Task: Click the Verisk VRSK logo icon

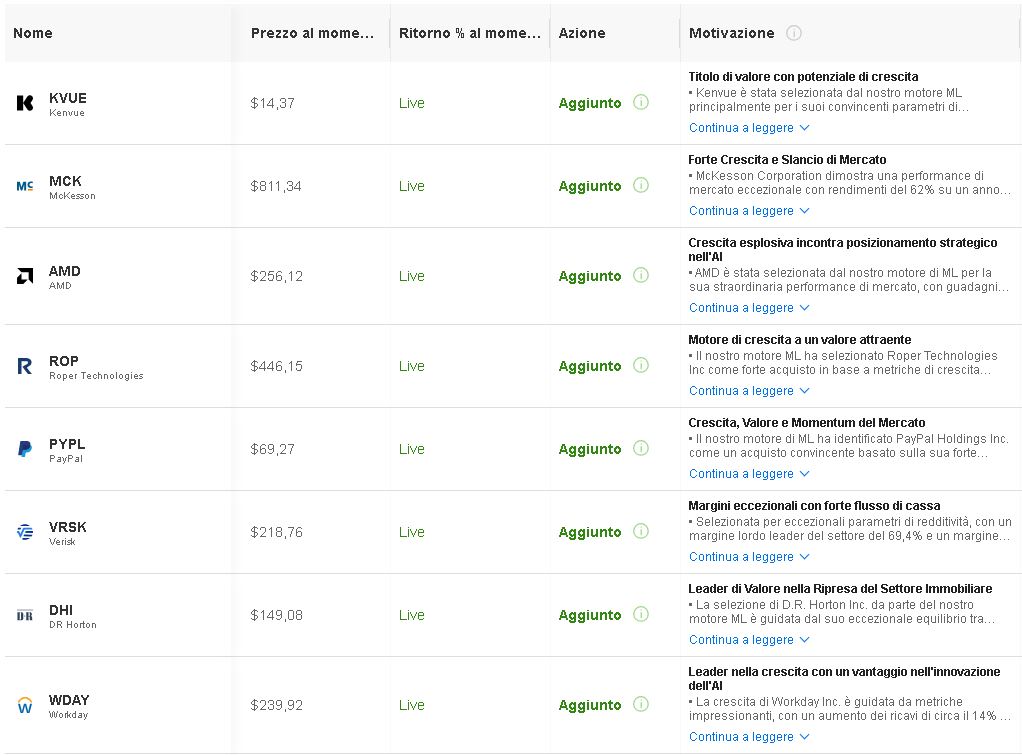Action: 25,532
